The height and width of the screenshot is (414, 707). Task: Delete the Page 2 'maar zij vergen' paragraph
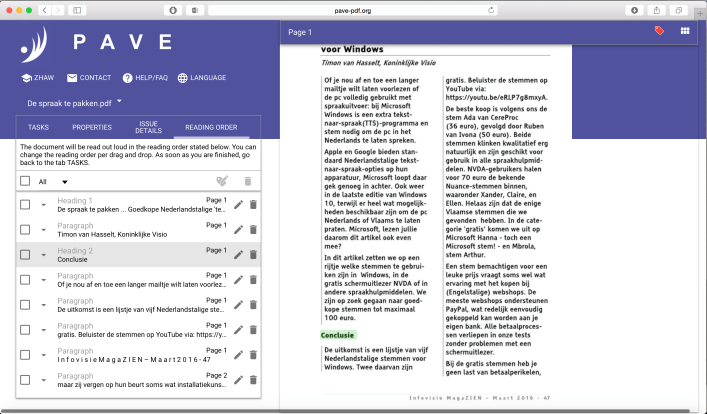(x=253, y=380)
